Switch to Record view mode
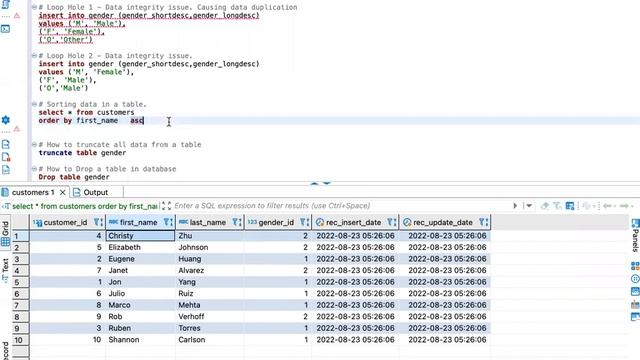The image size is (640, 360). coord(5,351)
